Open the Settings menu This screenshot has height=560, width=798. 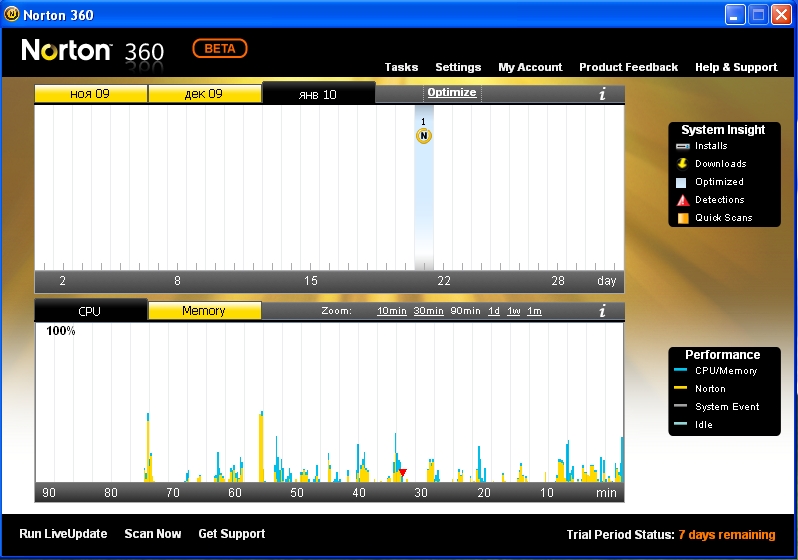[458, 67]
